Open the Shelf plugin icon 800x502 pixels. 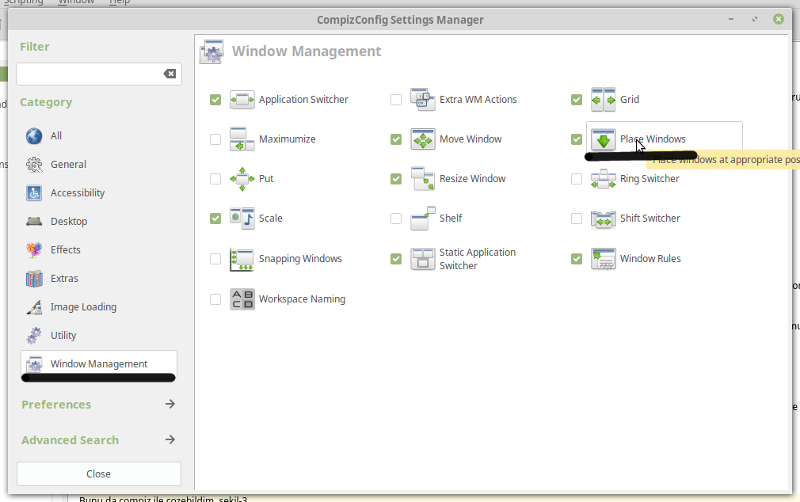[422, 218]
